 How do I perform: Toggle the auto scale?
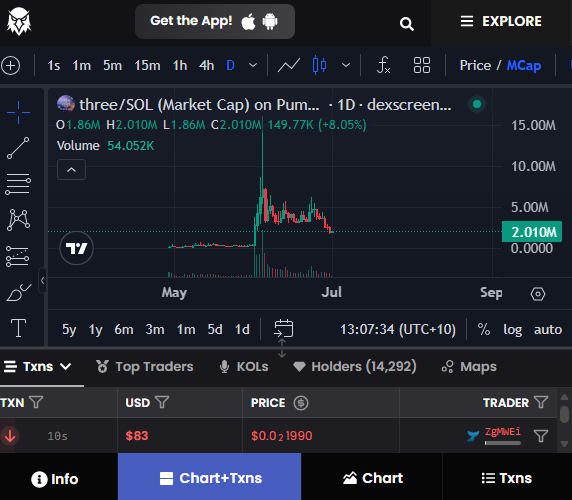coord(548,329)
